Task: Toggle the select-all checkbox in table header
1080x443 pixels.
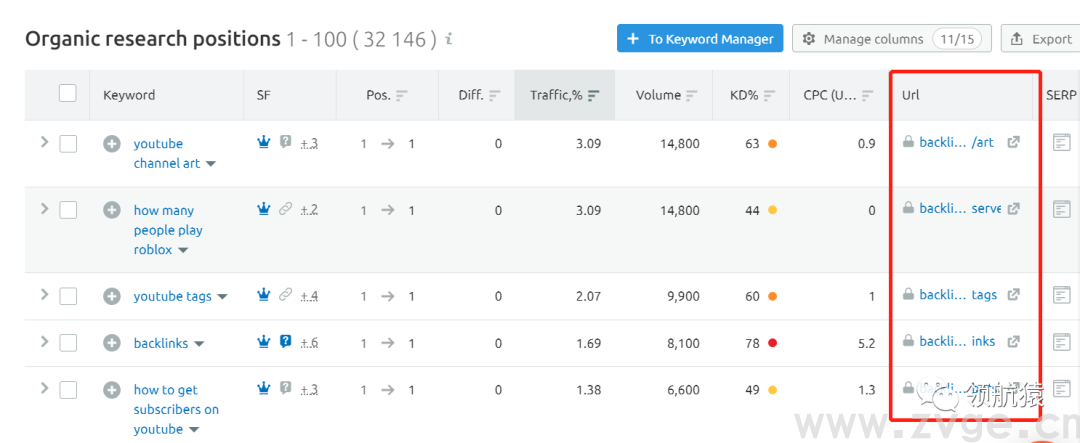Action: (x=68, y=94)
